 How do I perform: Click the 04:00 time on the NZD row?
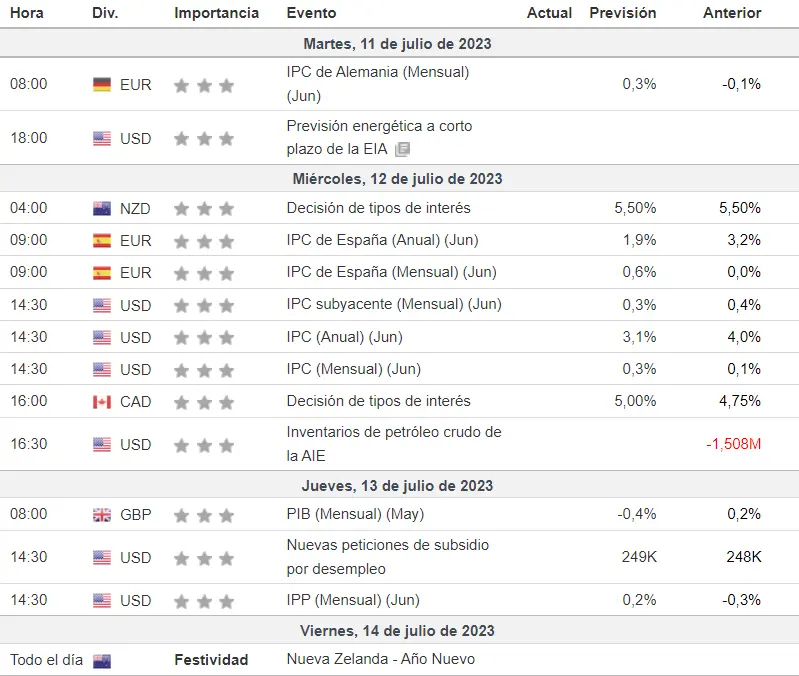(29, 208)
